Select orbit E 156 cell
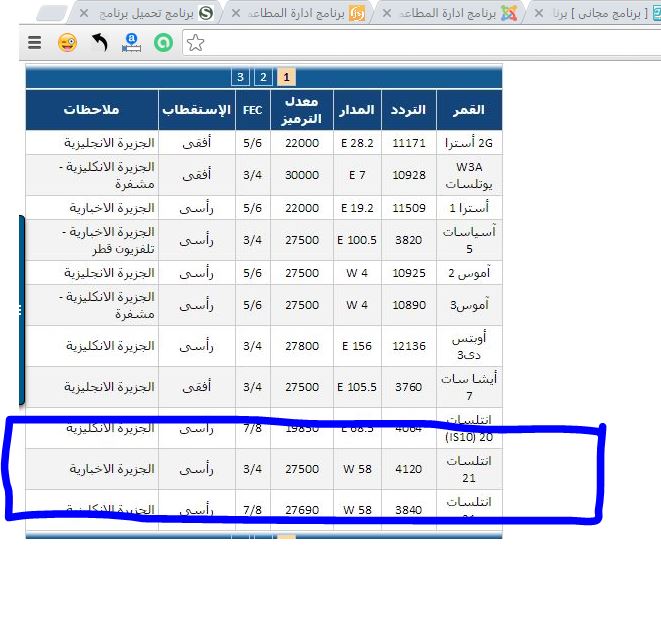This screenshot has height=622, width=661. click(x=357, y=346)
